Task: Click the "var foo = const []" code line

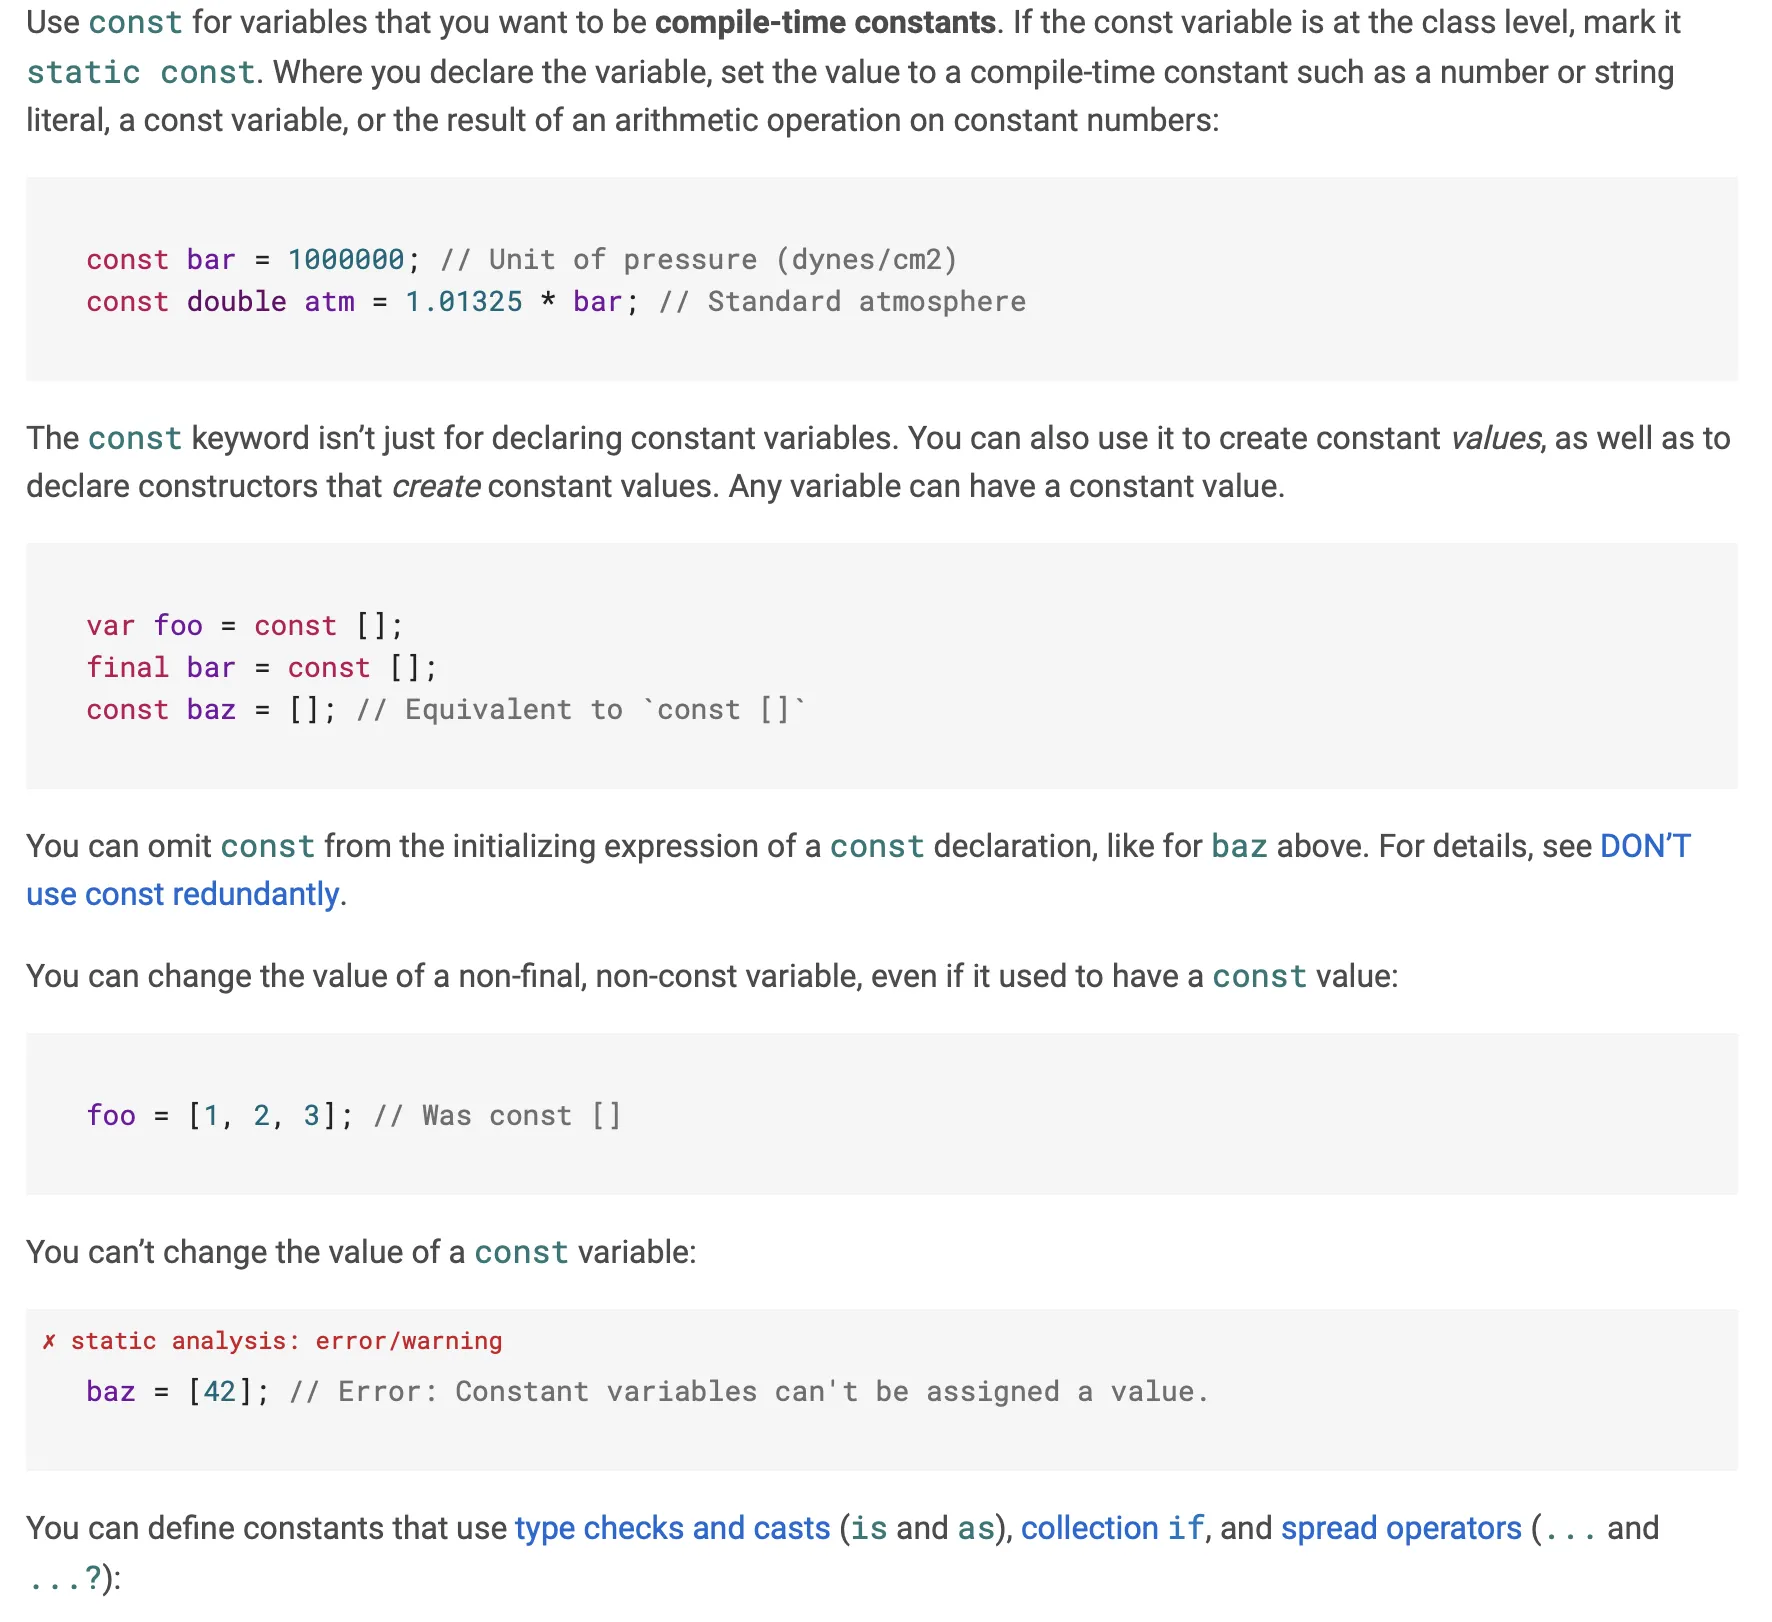Action: click(x=244, y=626)
